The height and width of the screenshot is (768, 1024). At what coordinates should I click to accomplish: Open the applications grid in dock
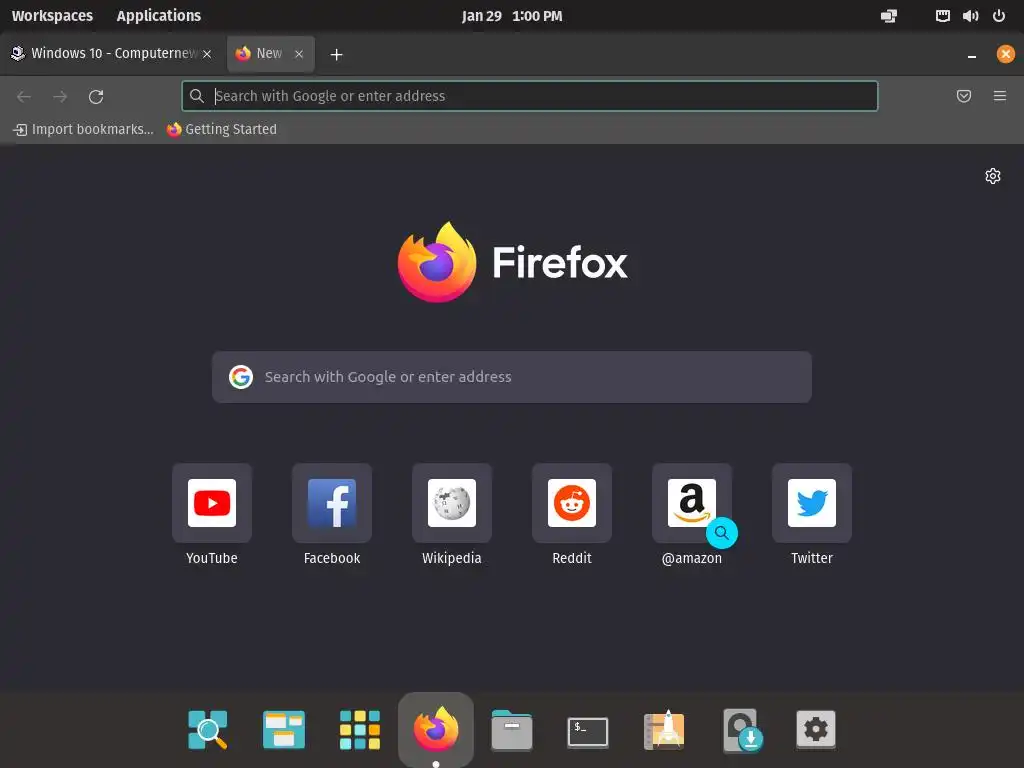(360, 729)
